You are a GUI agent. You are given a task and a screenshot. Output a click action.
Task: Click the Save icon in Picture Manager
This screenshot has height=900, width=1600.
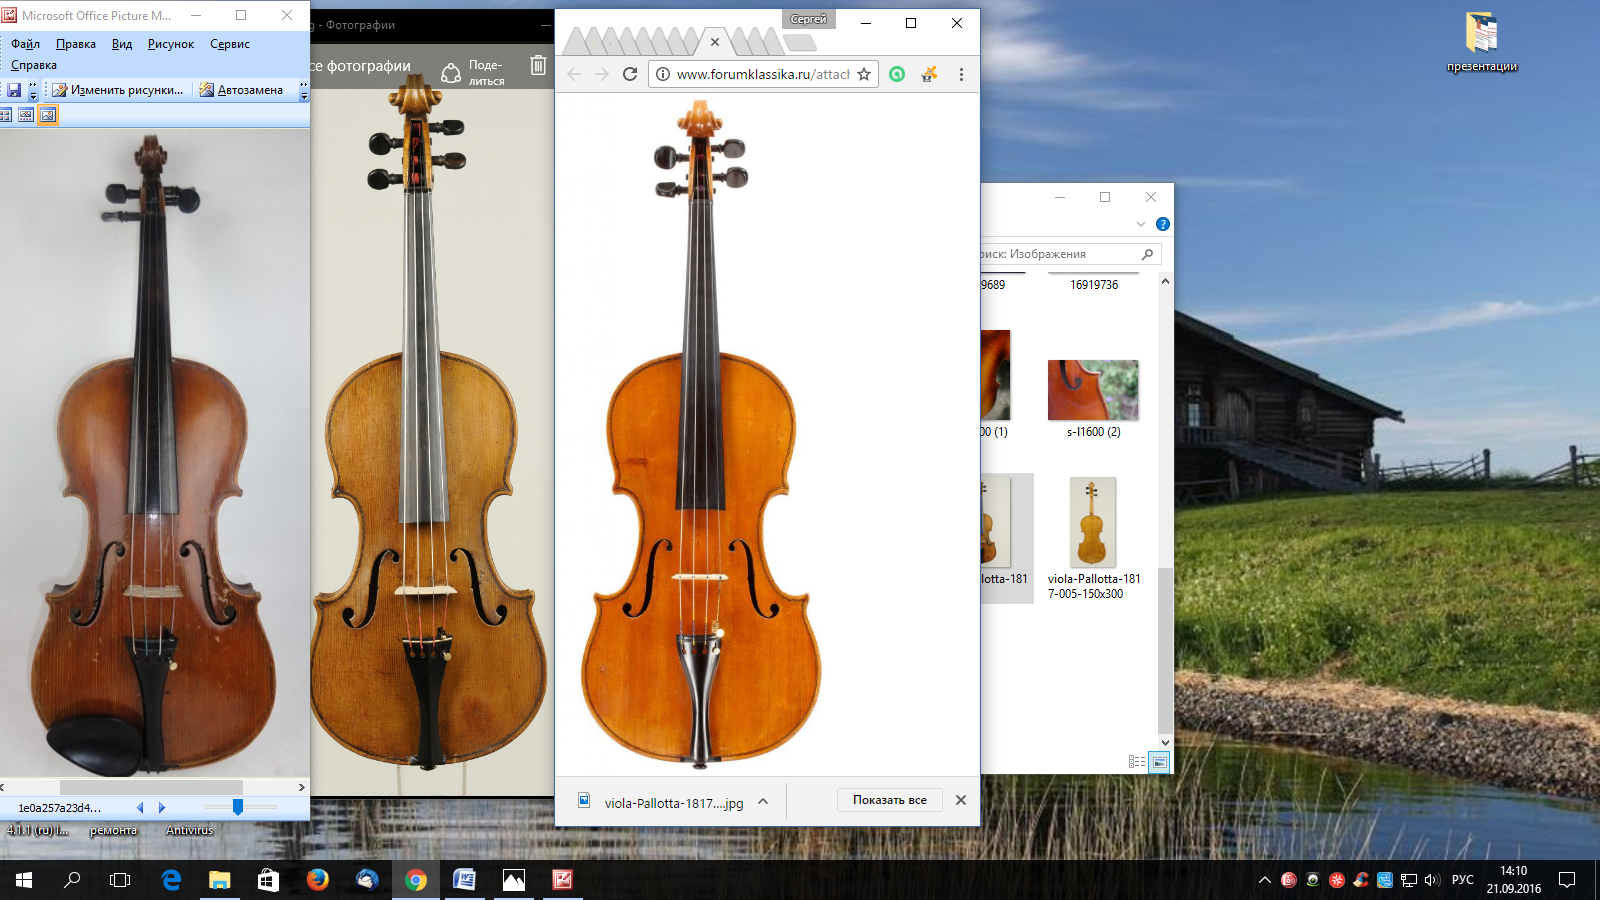tap(14, 90)
